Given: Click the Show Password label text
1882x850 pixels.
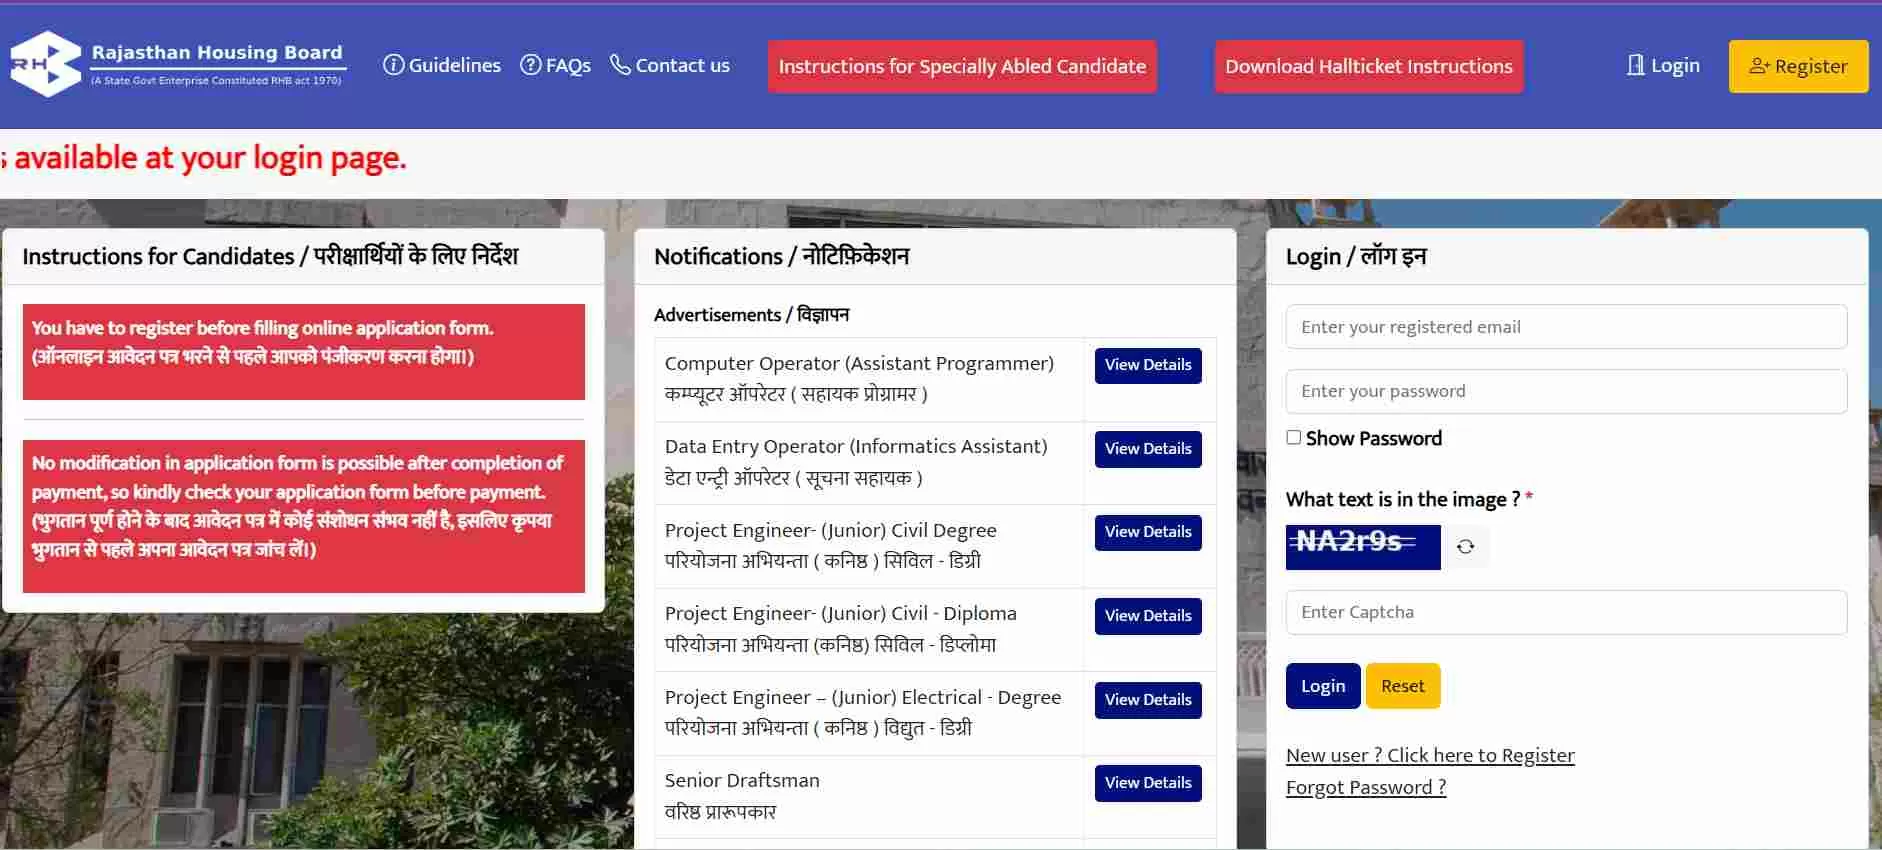Looking at the screenshot, I should pos(1374,438).
